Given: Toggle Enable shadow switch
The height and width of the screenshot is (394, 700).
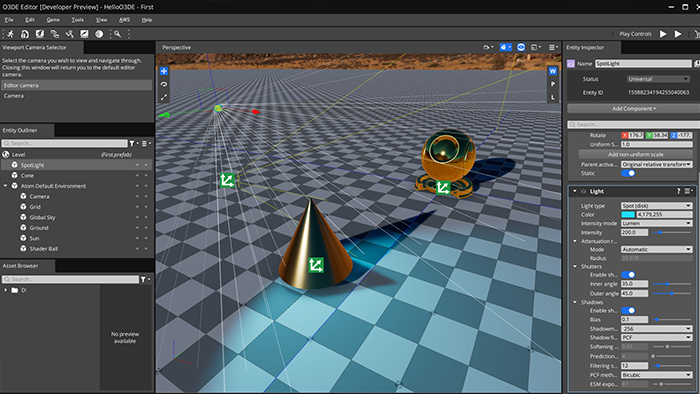Looking at the screenshot, I should [628, 310].
